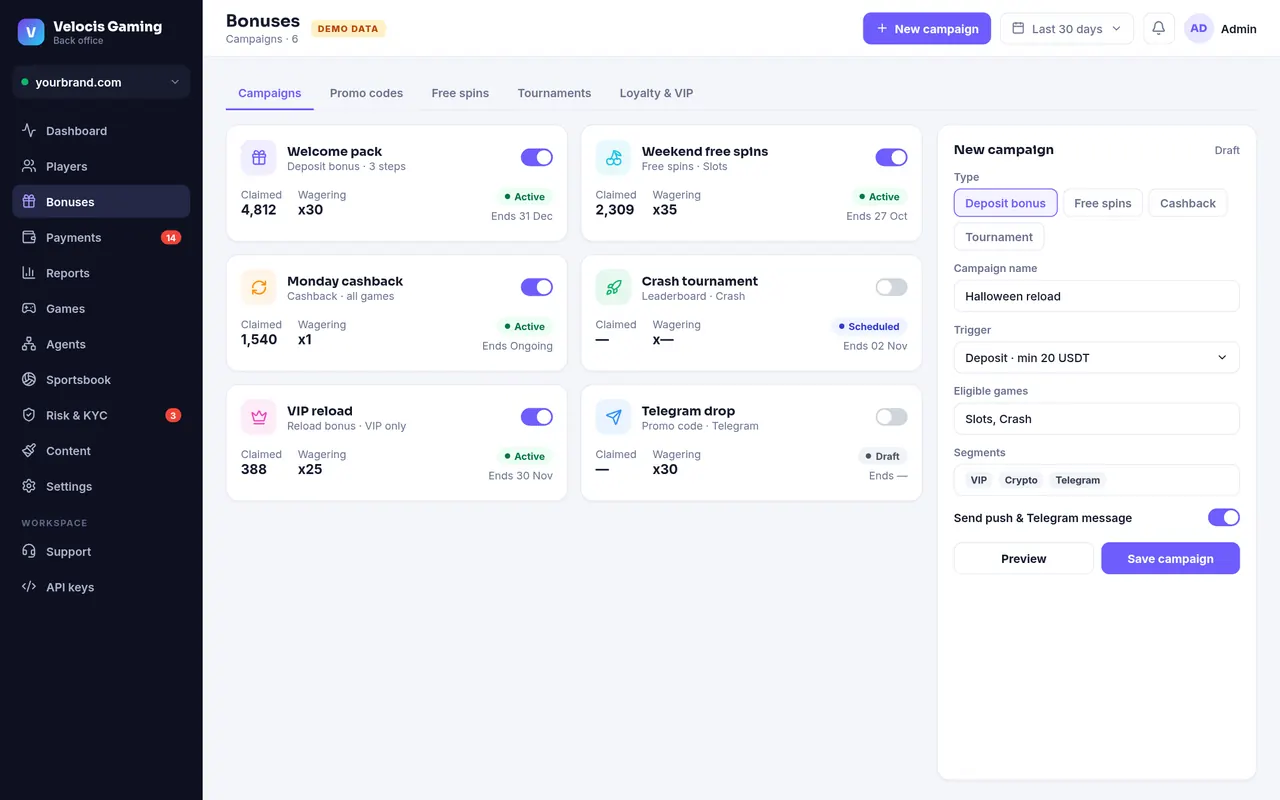The image size is (1280, 800).
Task: Select Tournament campaign type
Action: [x=999, y=237]
